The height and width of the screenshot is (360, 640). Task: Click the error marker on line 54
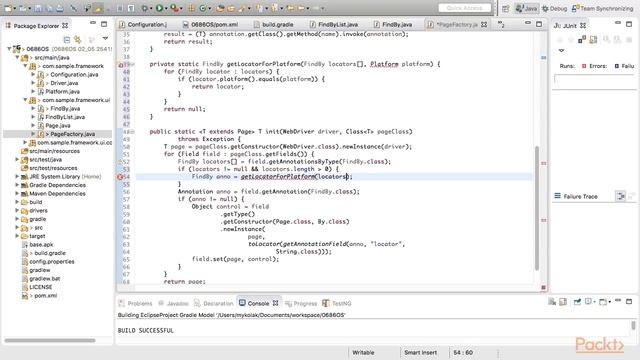pos(120,177)
